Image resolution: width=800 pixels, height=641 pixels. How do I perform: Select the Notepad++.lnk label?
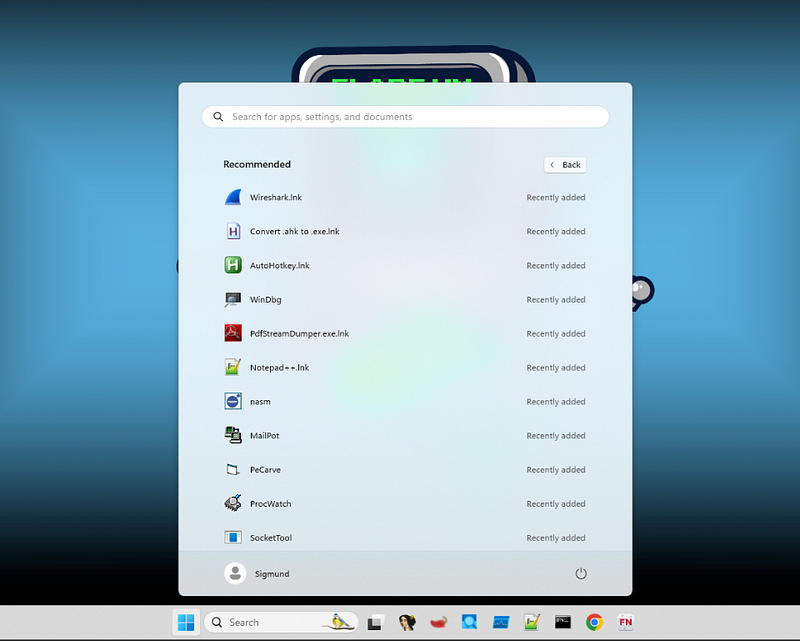coord(280,367)
